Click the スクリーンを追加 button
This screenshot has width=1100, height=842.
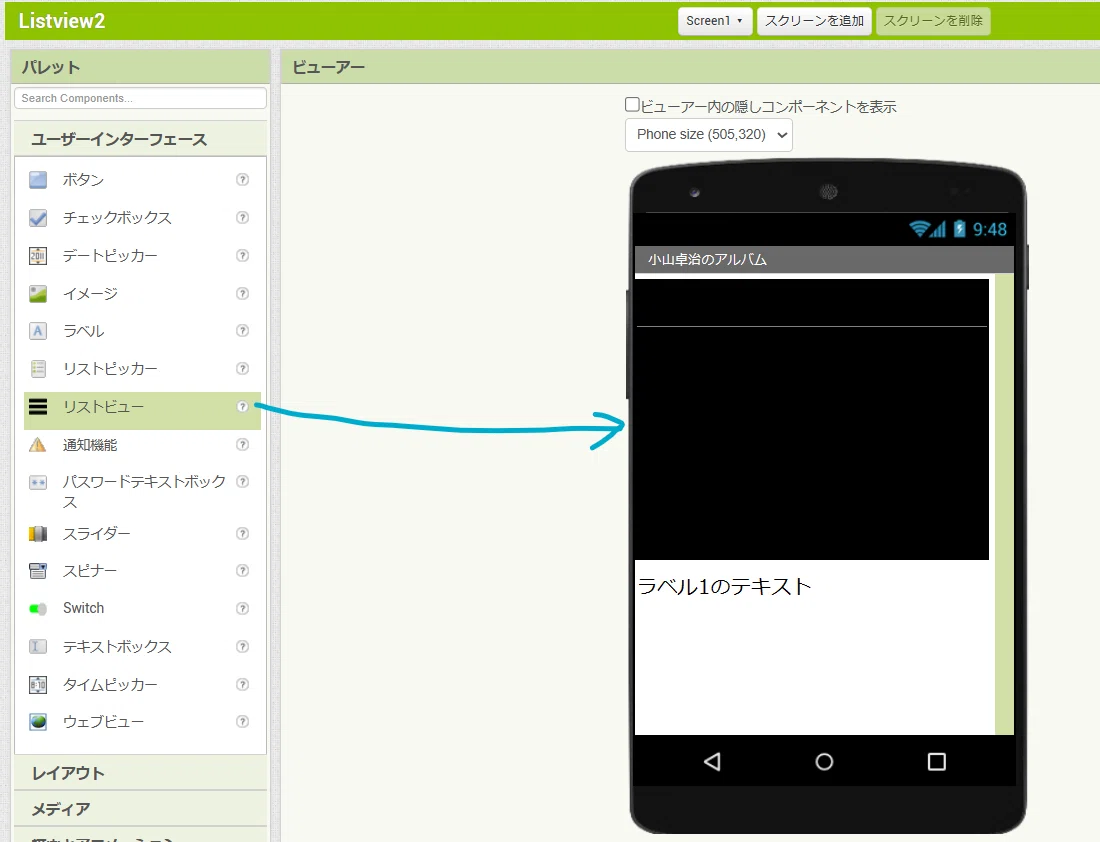coord(814,21)
